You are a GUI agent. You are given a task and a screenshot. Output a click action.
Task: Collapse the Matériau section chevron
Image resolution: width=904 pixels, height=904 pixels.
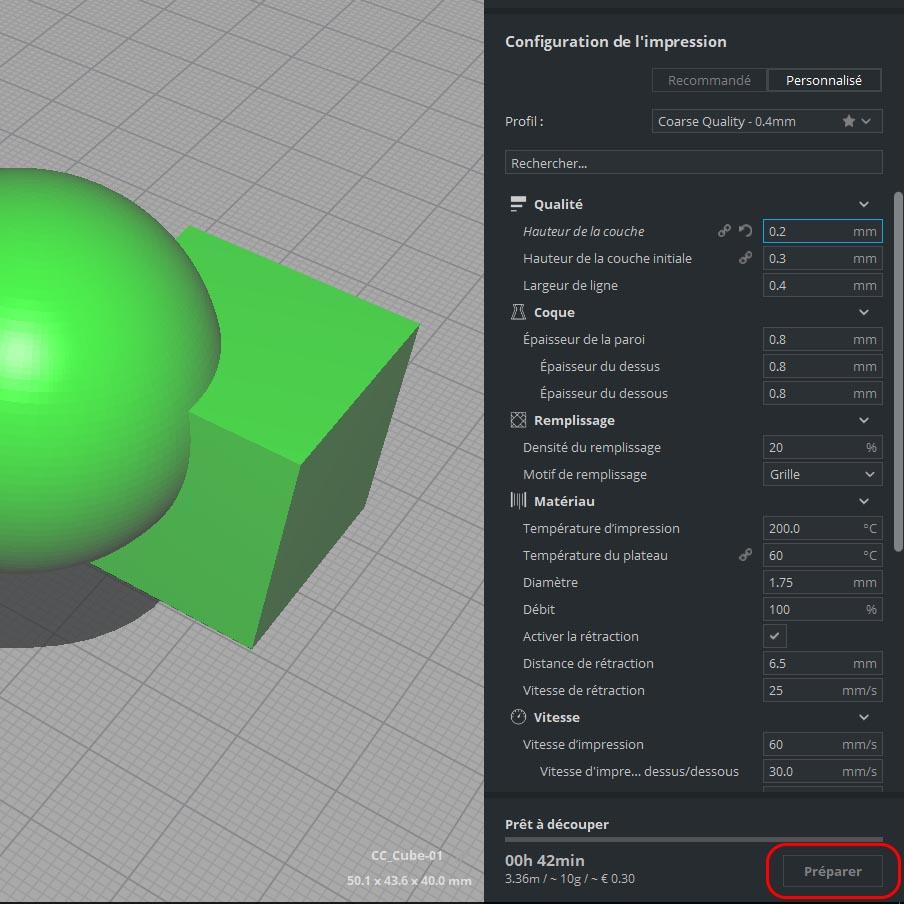[864, 501]
